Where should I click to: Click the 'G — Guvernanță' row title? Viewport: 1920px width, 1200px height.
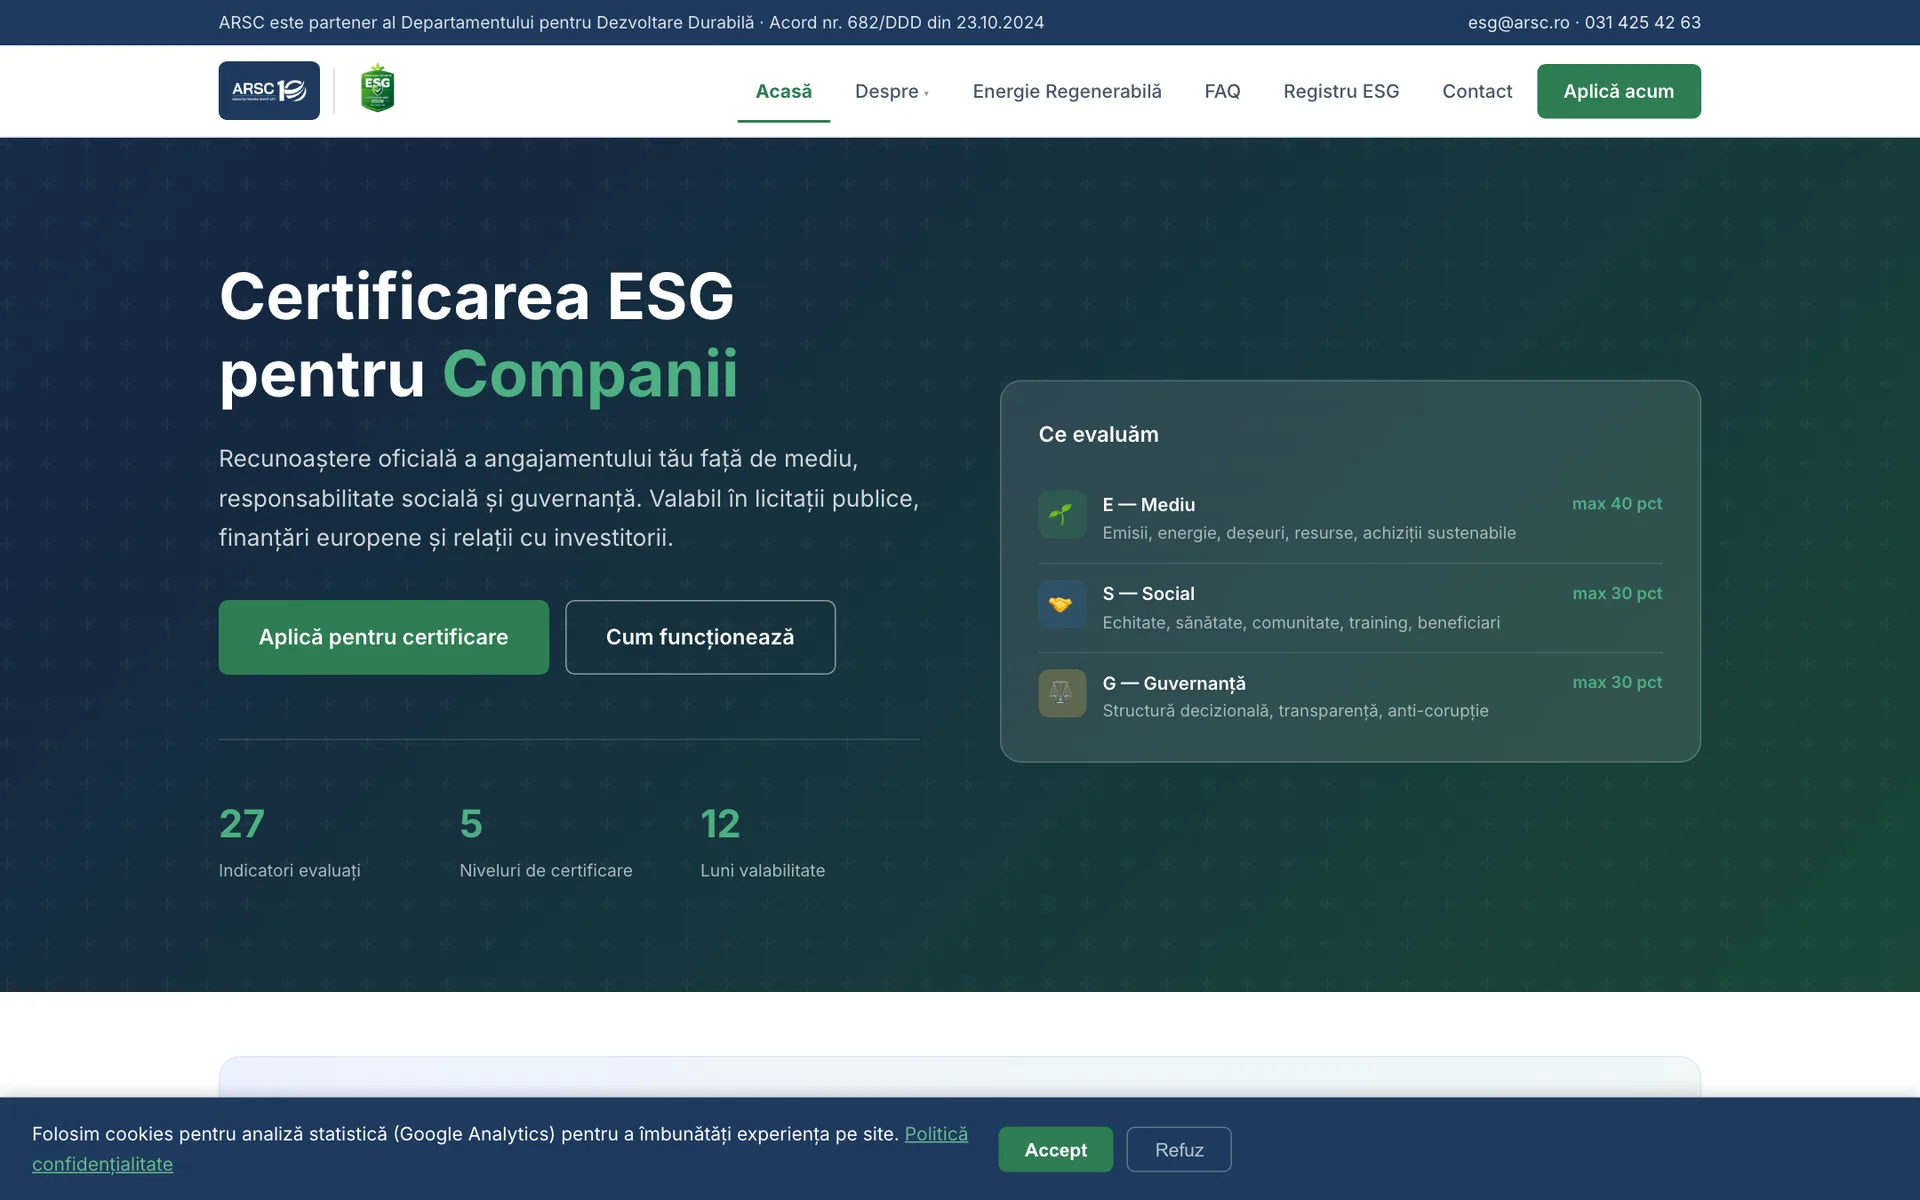(1174, 683)
